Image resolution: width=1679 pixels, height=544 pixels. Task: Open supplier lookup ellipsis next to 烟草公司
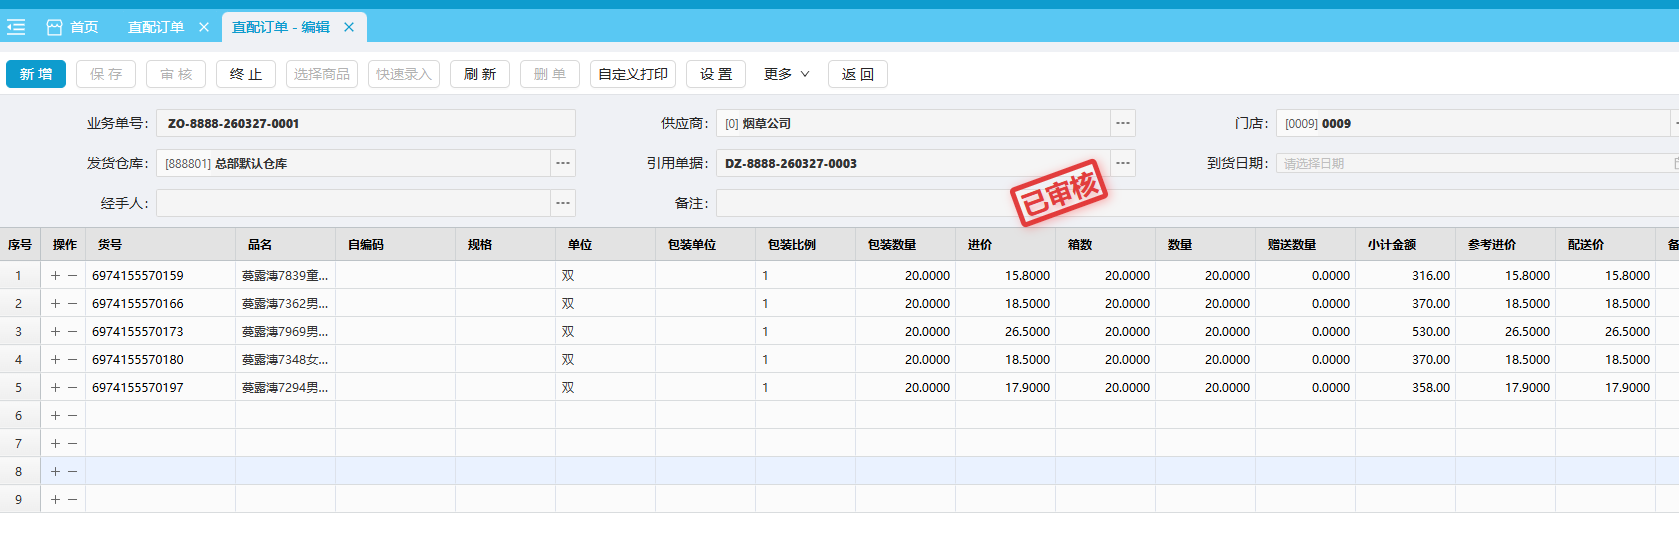pos(1123,123)
